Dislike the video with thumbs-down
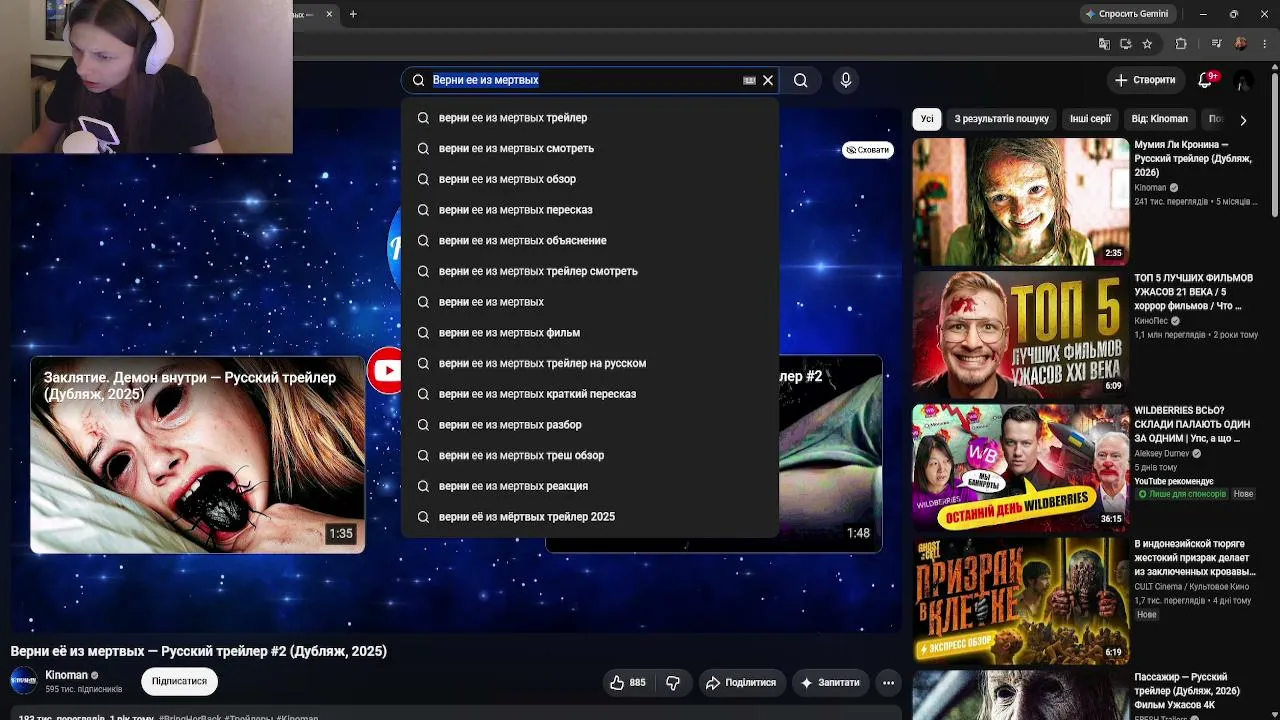This screenshot has height=720, width=1280. click(x=673, y=683)
